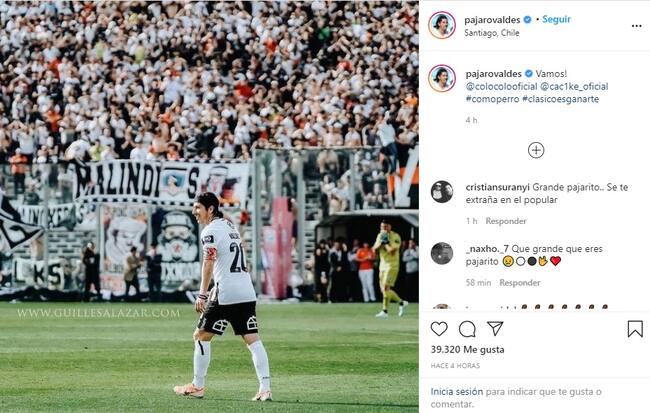Open the 39.320 Me gusta likes list

click(468, 350)
